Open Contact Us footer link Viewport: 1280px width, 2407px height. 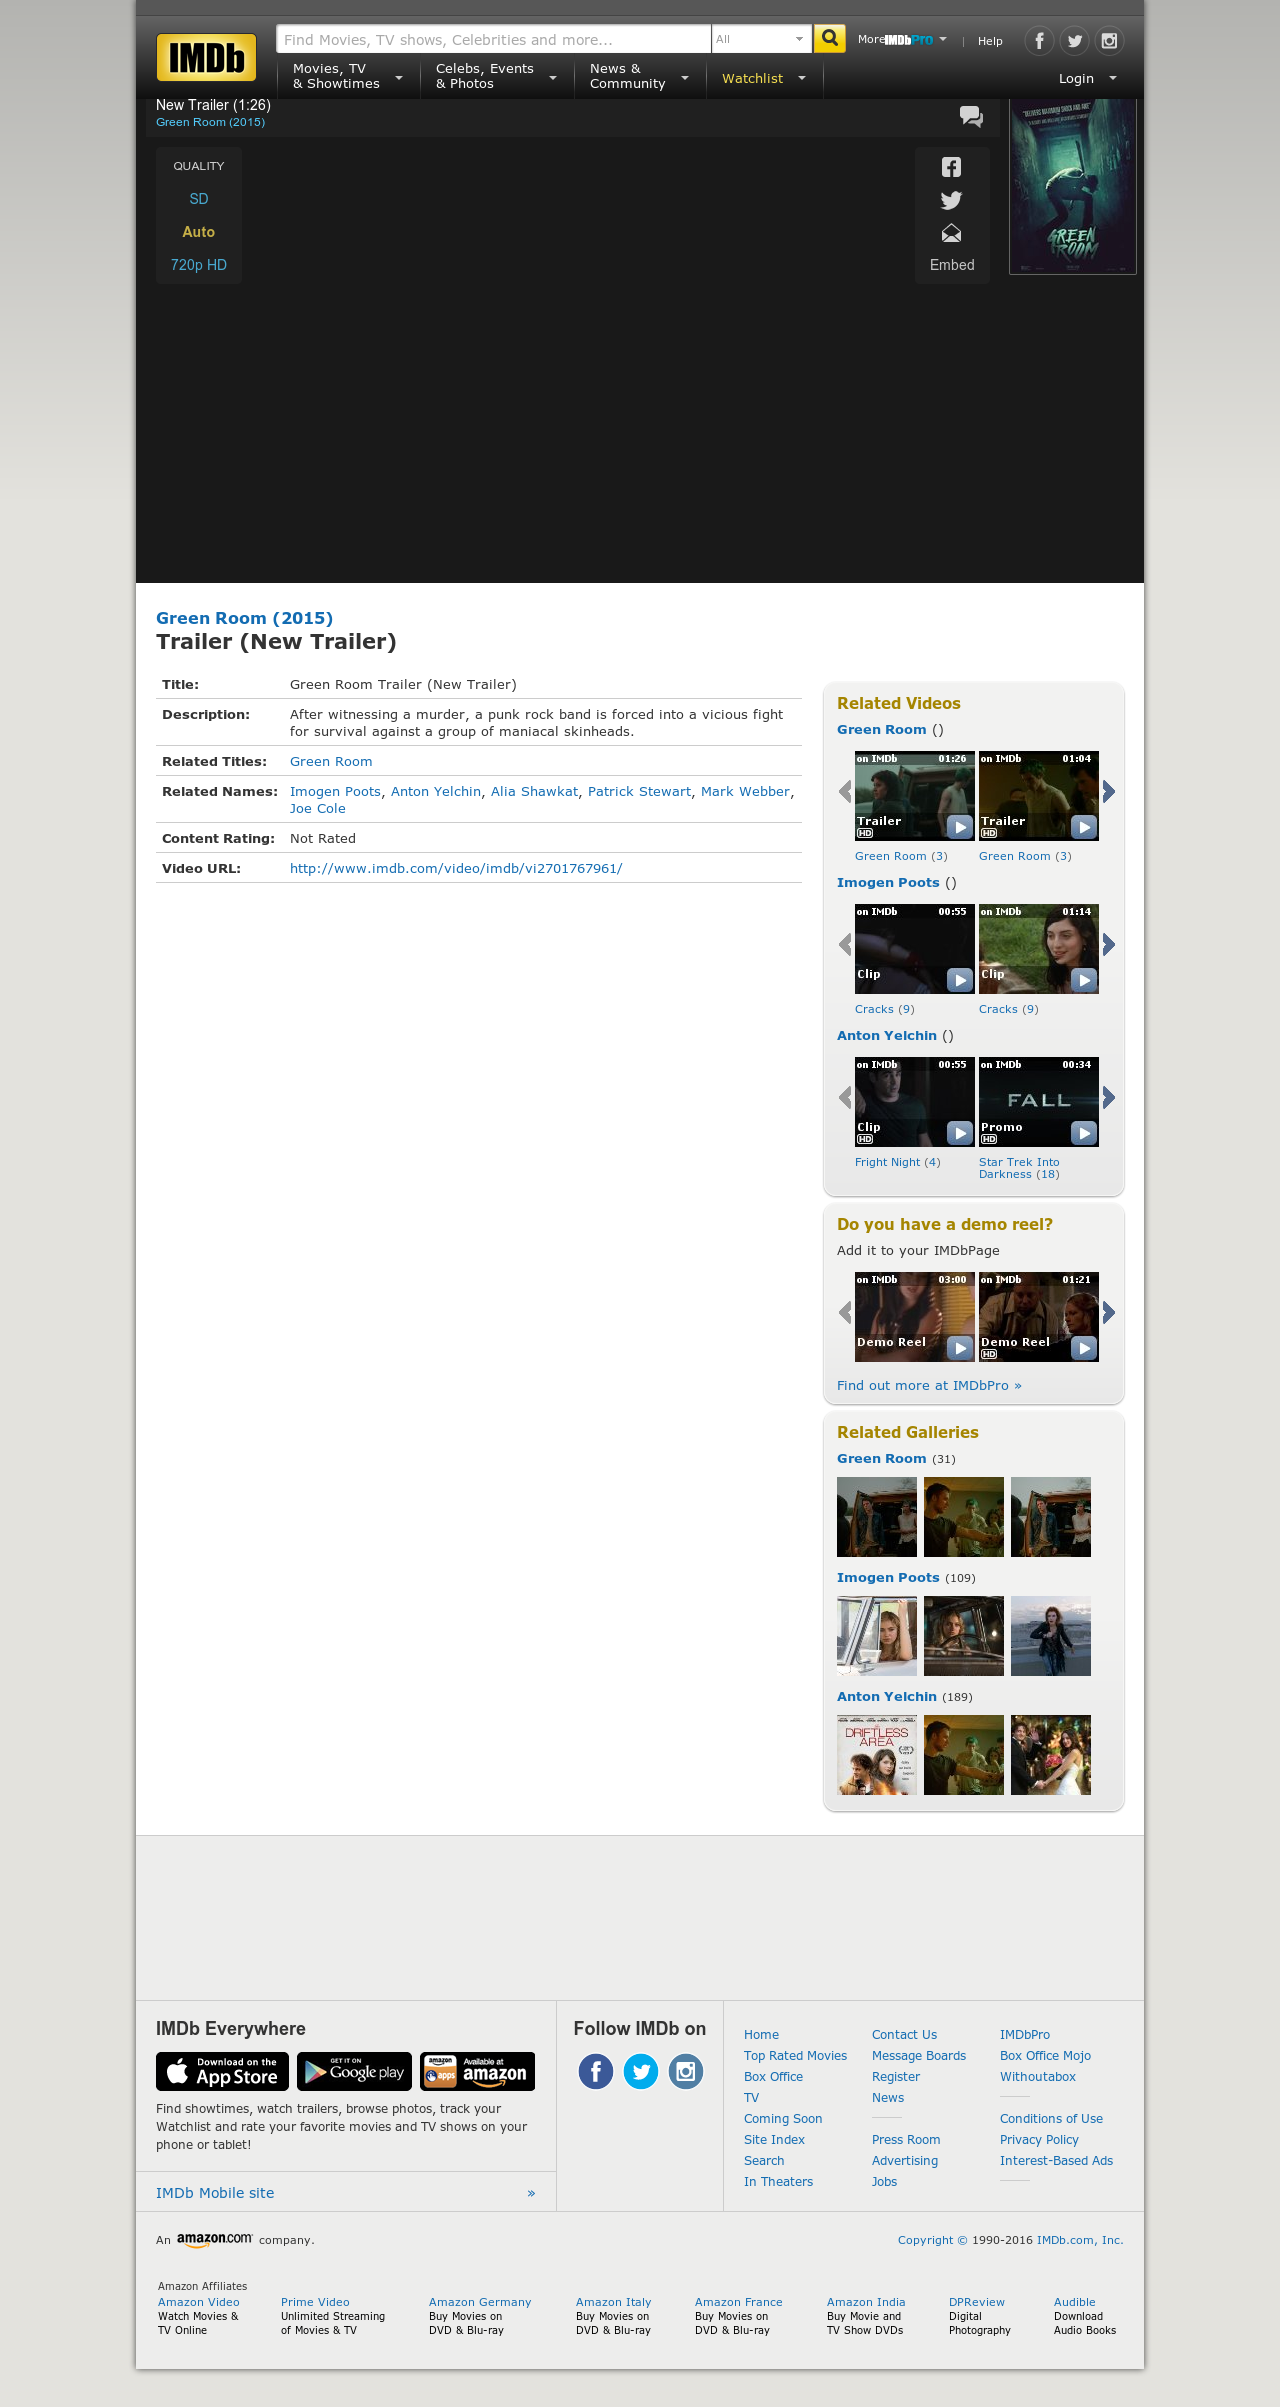(x=904, y=2035)
